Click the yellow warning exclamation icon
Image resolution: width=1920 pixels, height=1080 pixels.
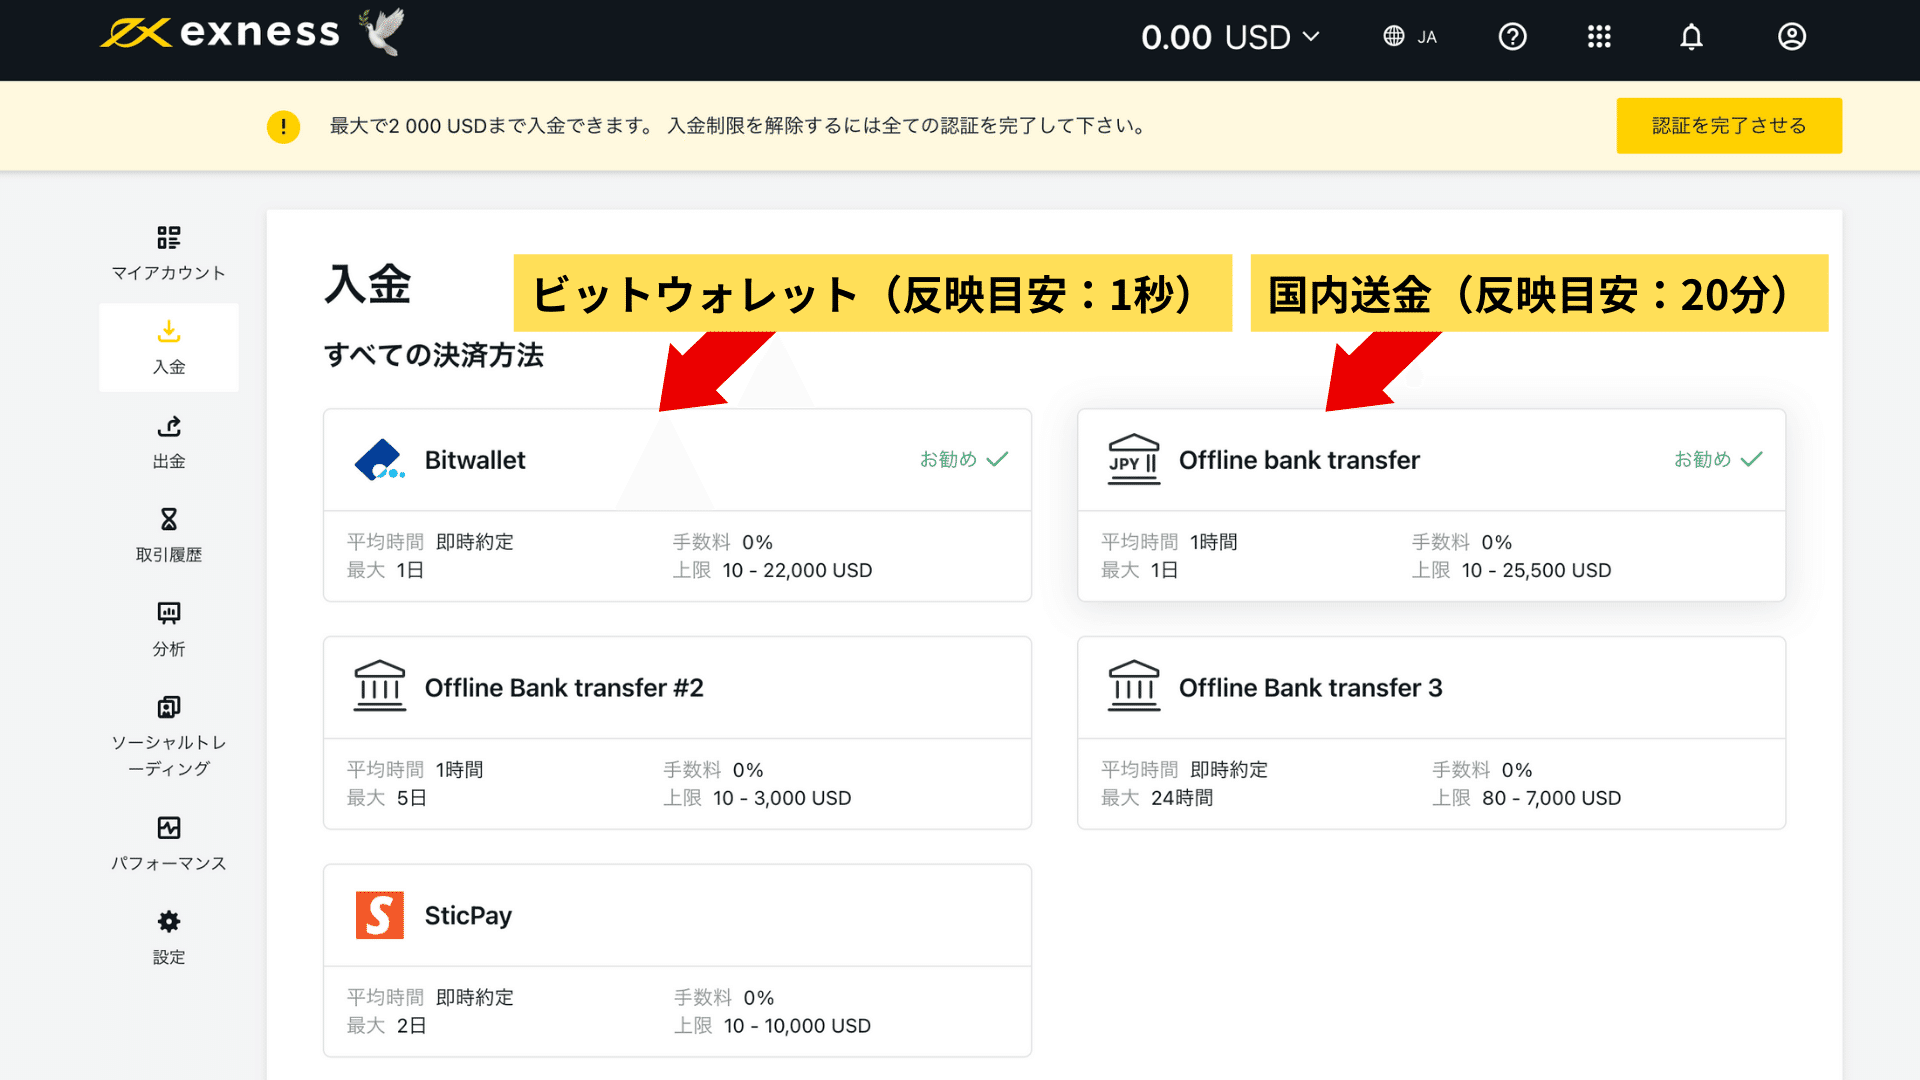pos(283,127)
